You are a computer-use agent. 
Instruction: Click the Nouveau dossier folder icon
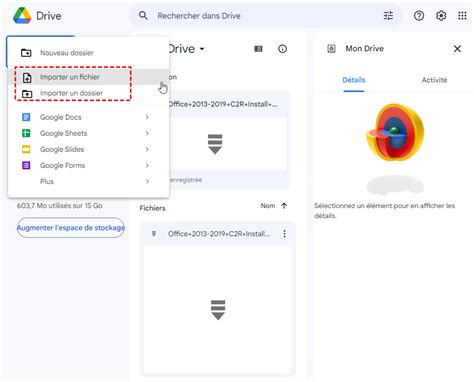click(x=26, y=53)
